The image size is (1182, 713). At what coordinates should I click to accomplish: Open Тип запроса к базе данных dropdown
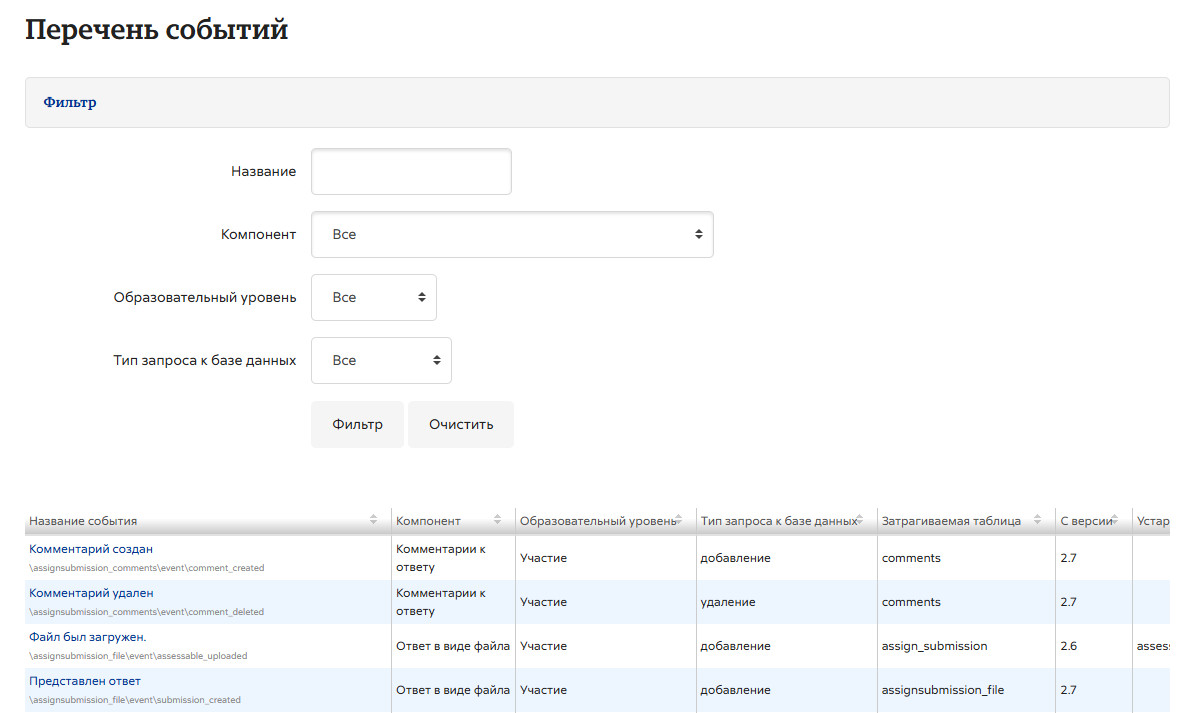click(x=381, y=360)
